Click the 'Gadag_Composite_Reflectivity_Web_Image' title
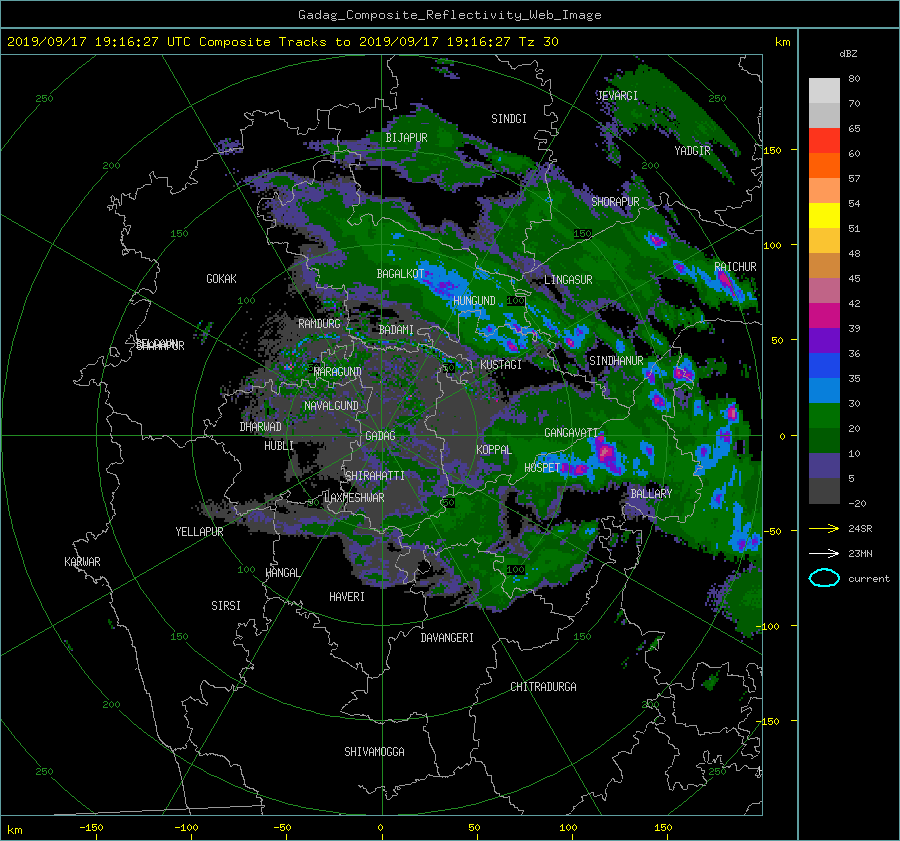The image size is (900, 841). 449,15
